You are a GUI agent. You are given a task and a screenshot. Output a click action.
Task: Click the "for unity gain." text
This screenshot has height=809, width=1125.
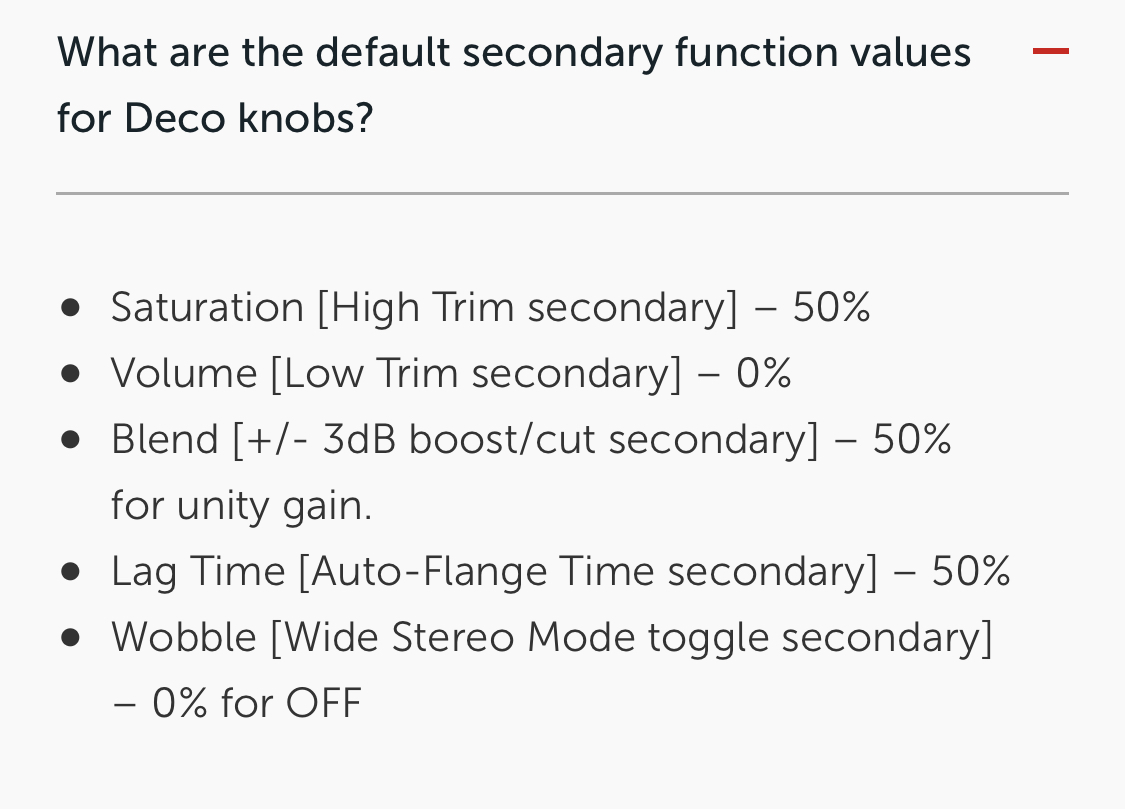pyautogui.click(x=241, y=505)
